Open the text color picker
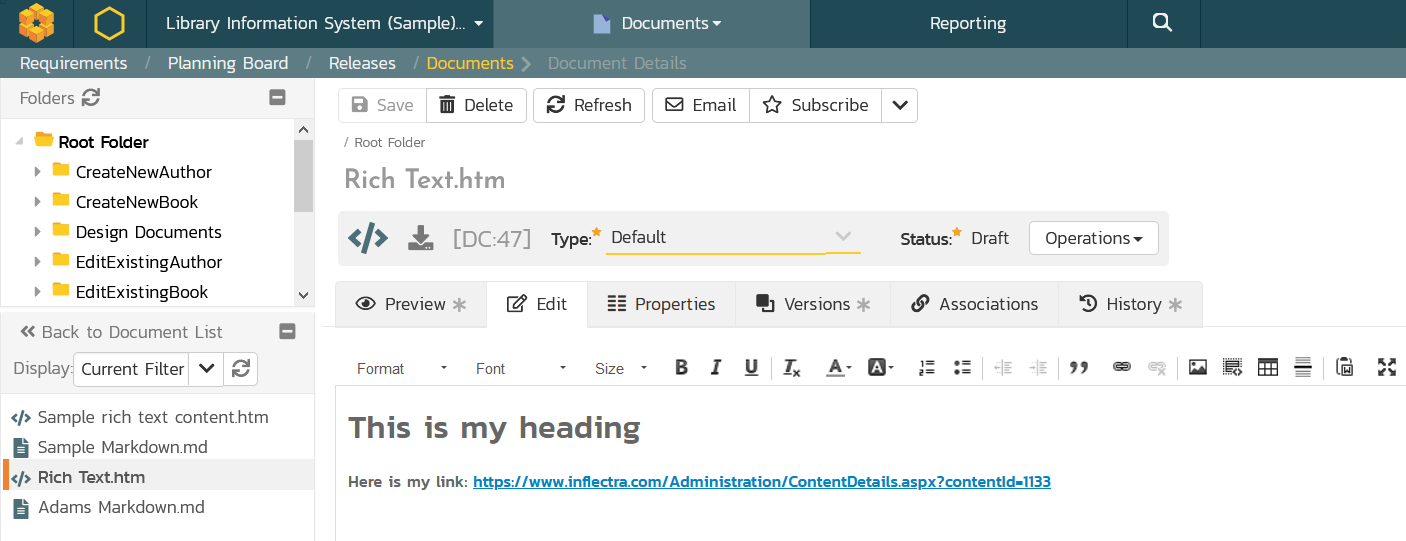 coord(838,368)
